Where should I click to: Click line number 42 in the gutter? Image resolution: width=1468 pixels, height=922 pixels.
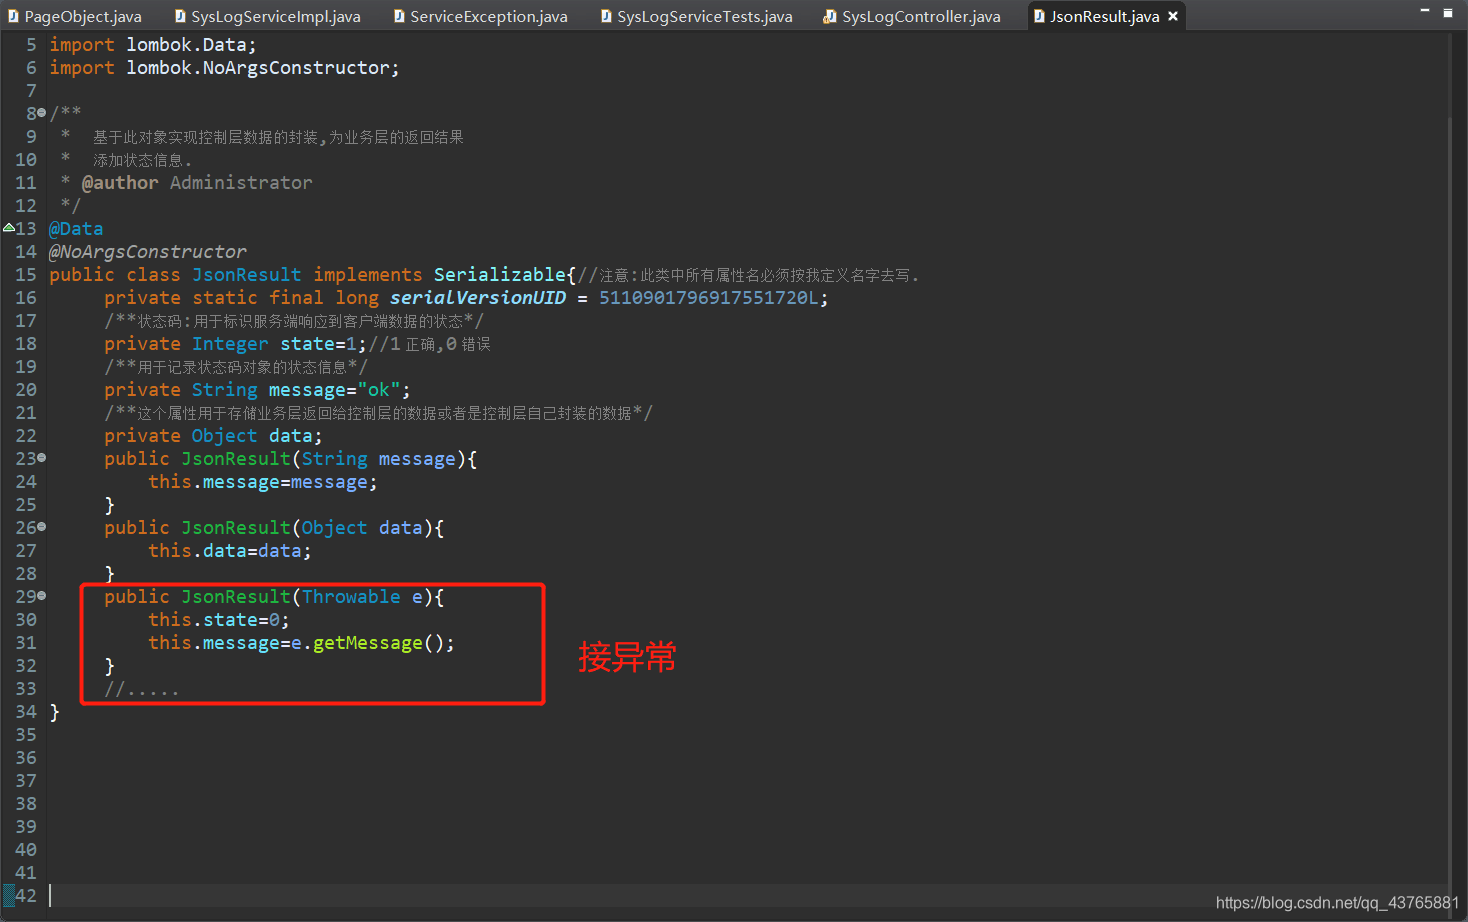click(26, 895)
